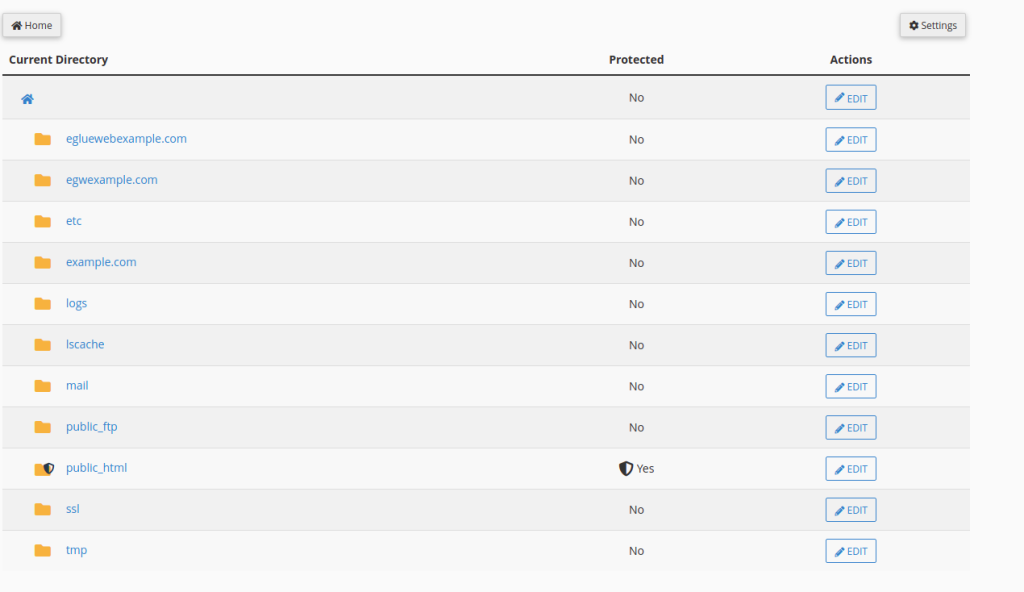The width and height of the screenshot is (1024, 592).
Task: Click the shielded folder icon beside public_html
Action: [43, 468]
